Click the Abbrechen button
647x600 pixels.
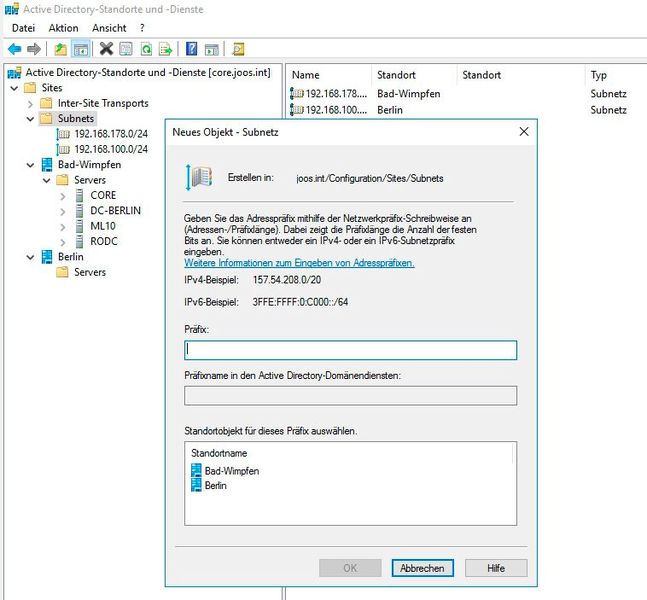click(x=422, y=568)
